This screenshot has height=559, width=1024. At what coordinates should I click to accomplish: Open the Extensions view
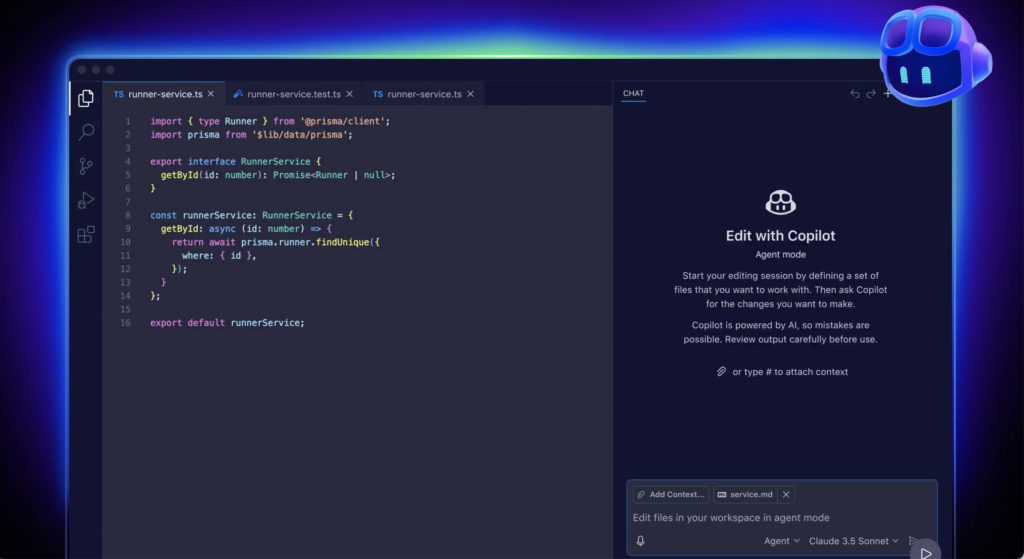click(x=86, y=235)
